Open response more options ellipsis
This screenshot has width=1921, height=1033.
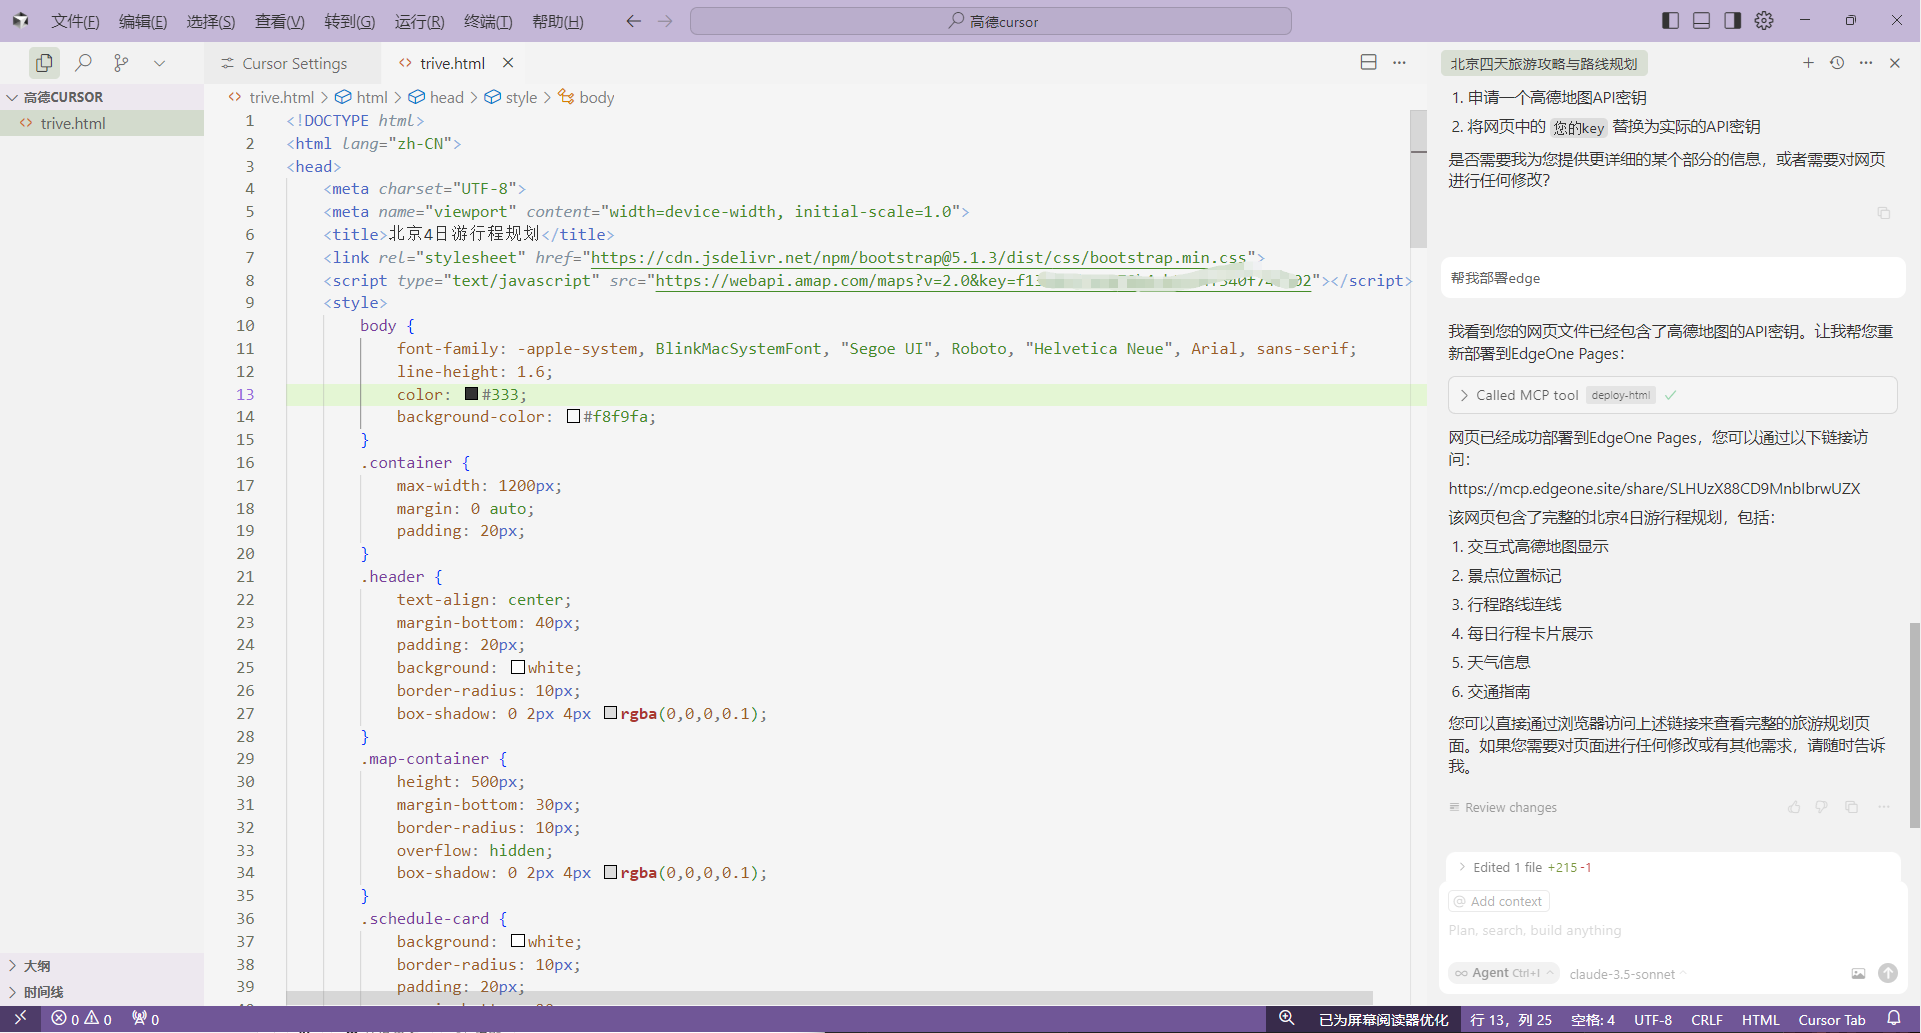point(1884,807)
